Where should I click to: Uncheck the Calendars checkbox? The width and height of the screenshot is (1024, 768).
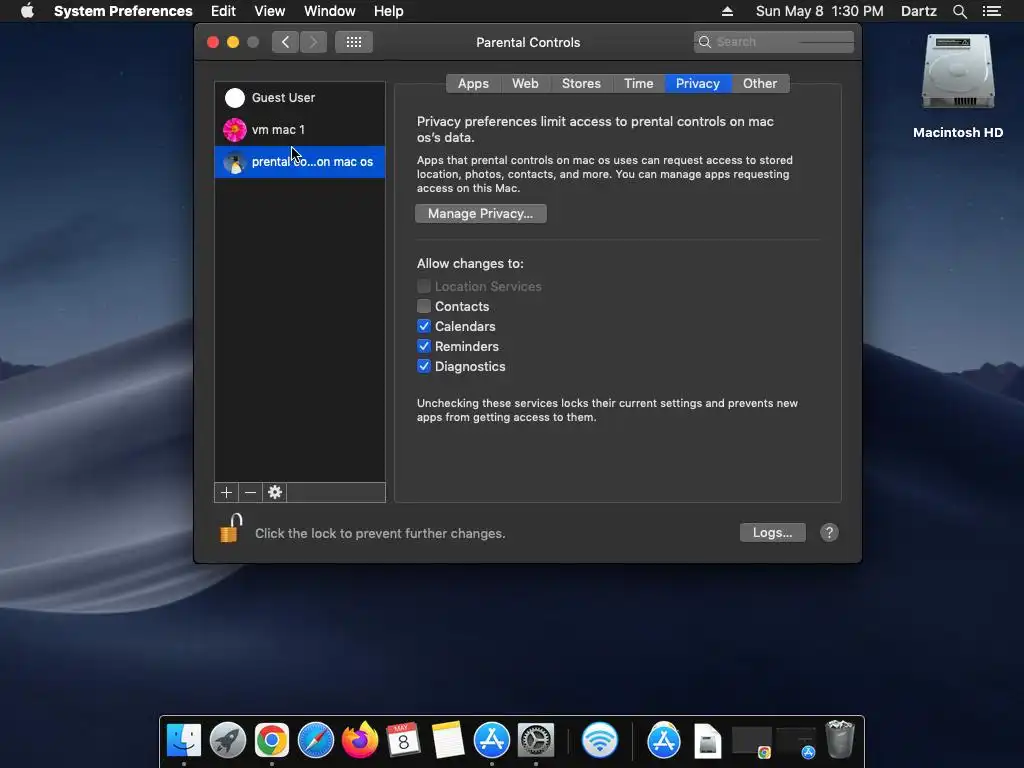pyautogui.click(x=424, y=326)
